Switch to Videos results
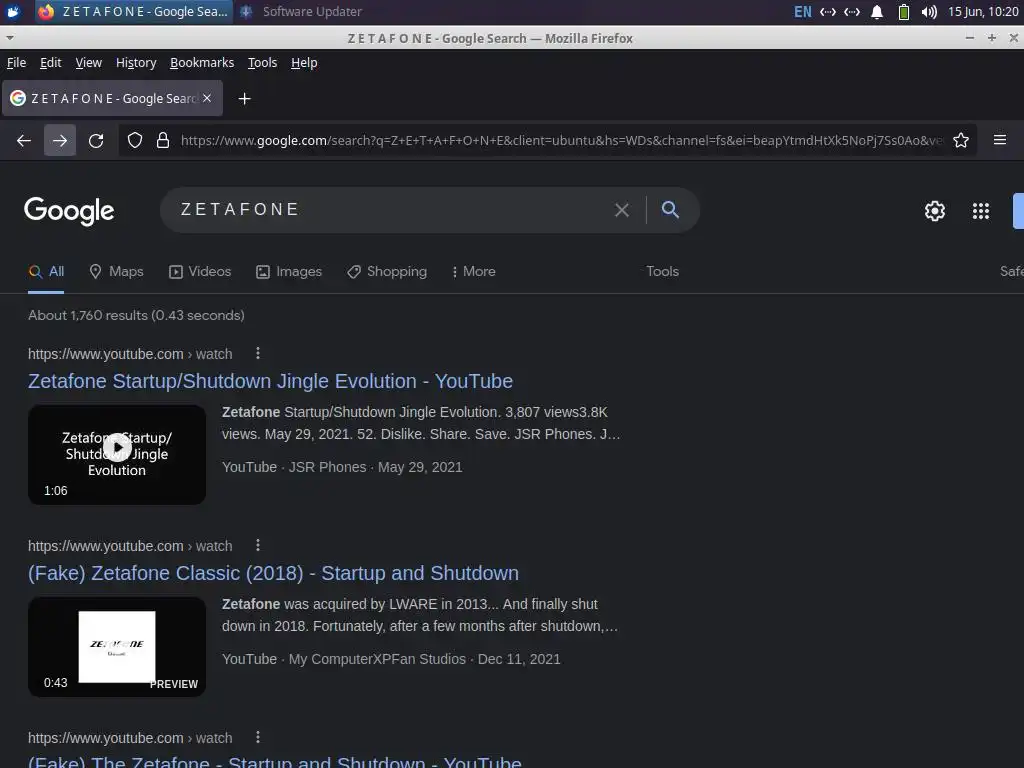 [x=200, y=272]
